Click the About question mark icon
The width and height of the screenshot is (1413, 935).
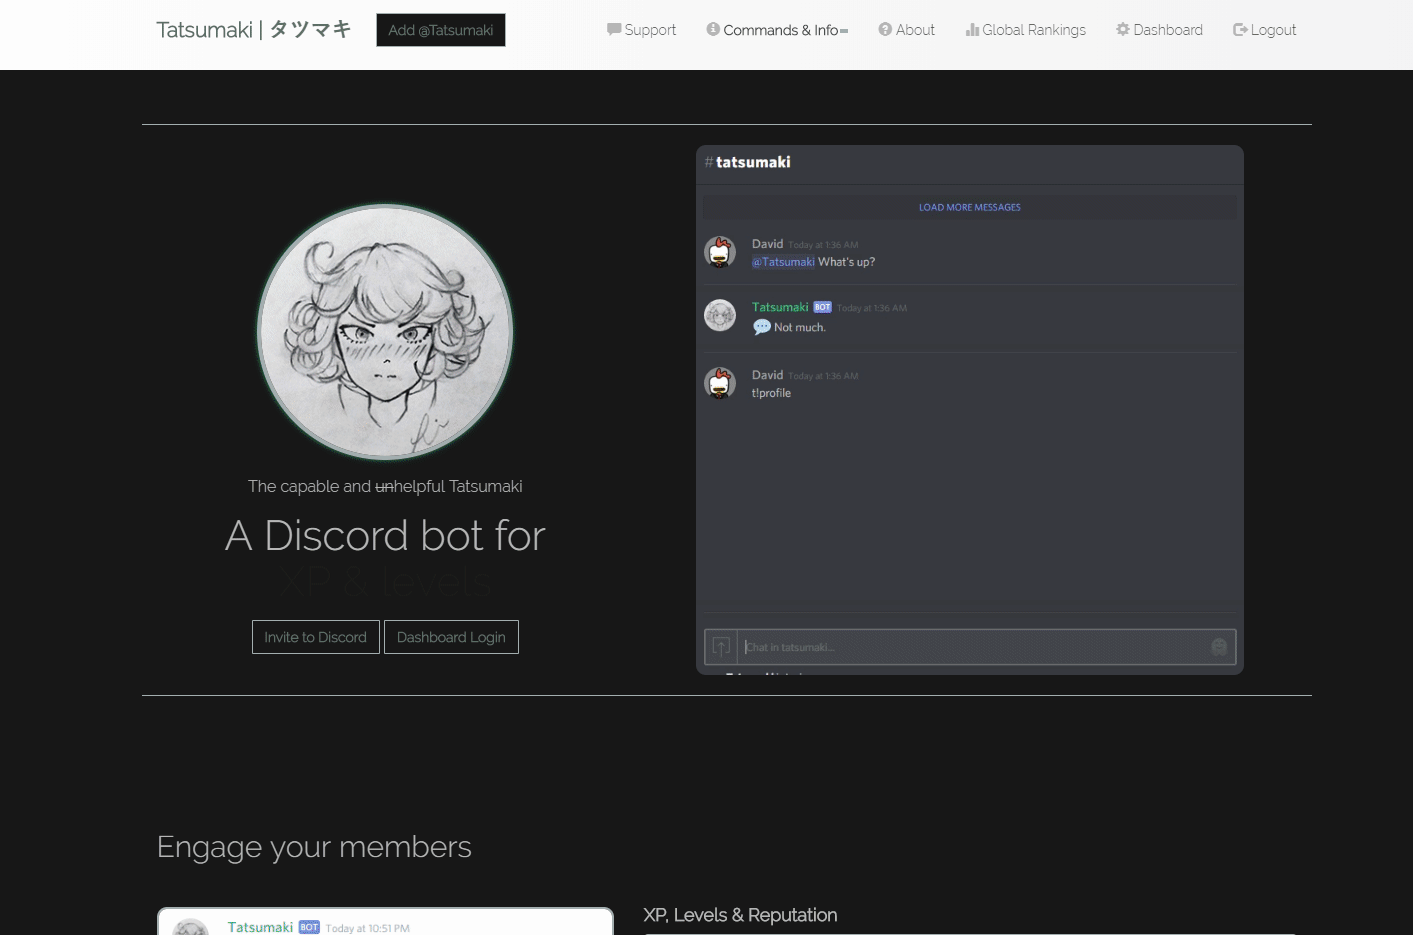click(x=885, y=29)
